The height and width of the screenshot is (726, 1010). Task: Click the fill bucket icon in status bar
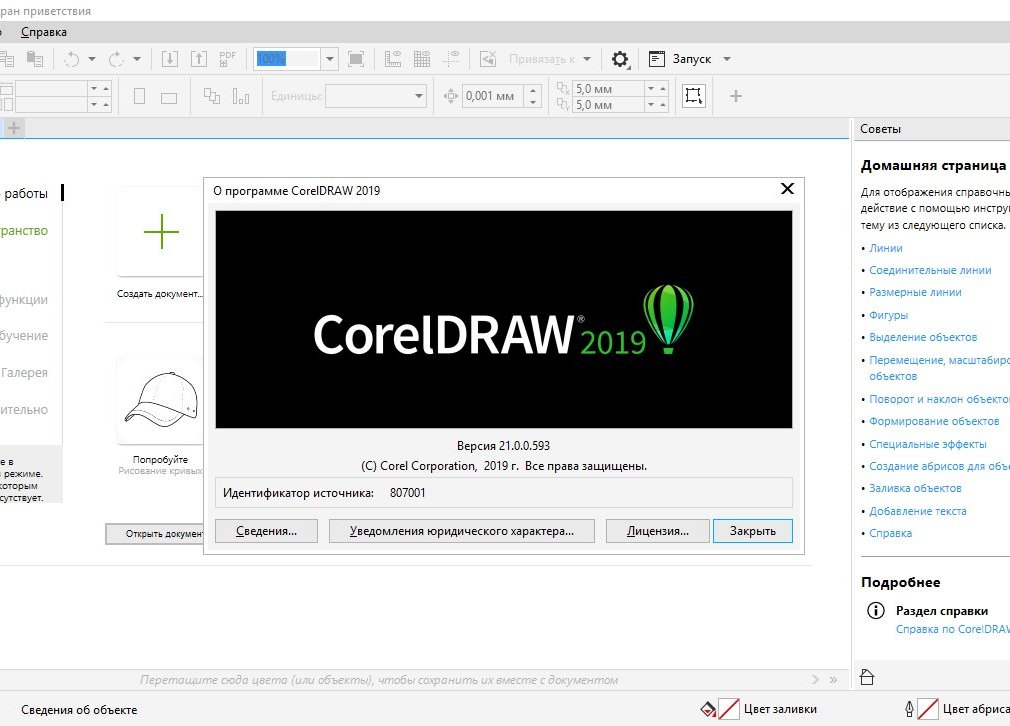click(708, 709)
